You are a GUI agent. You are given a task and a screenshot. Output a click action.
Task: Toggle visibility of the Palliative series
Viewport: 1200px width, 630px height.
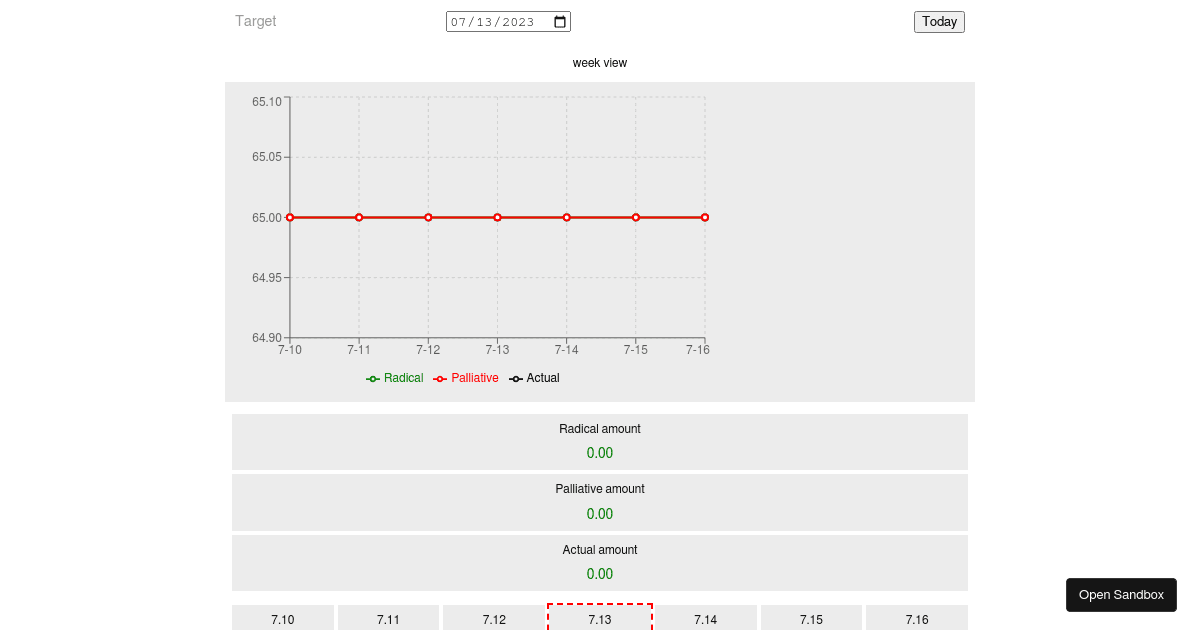pyautogui.click(x=466, y=378)
